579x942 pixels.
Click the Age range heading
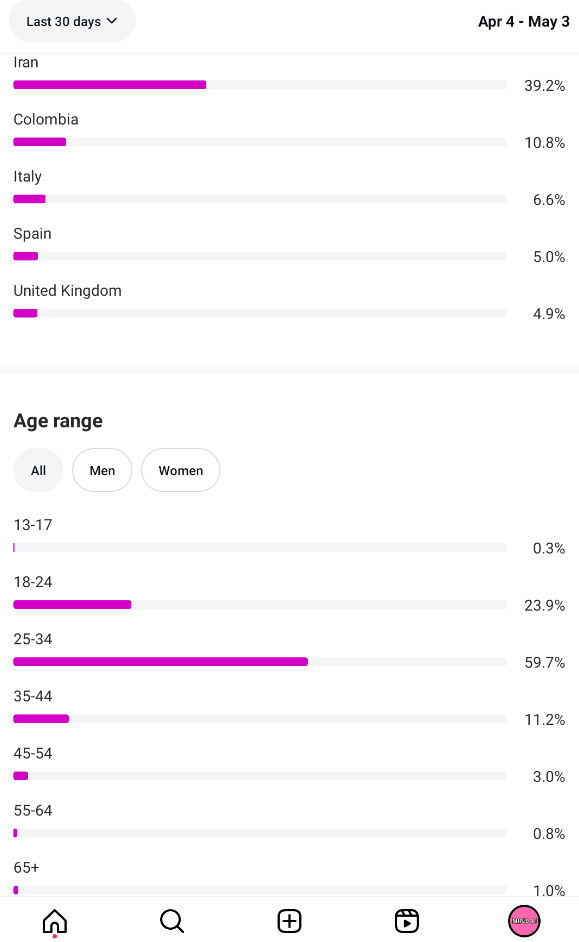click(x=58, y=421)
